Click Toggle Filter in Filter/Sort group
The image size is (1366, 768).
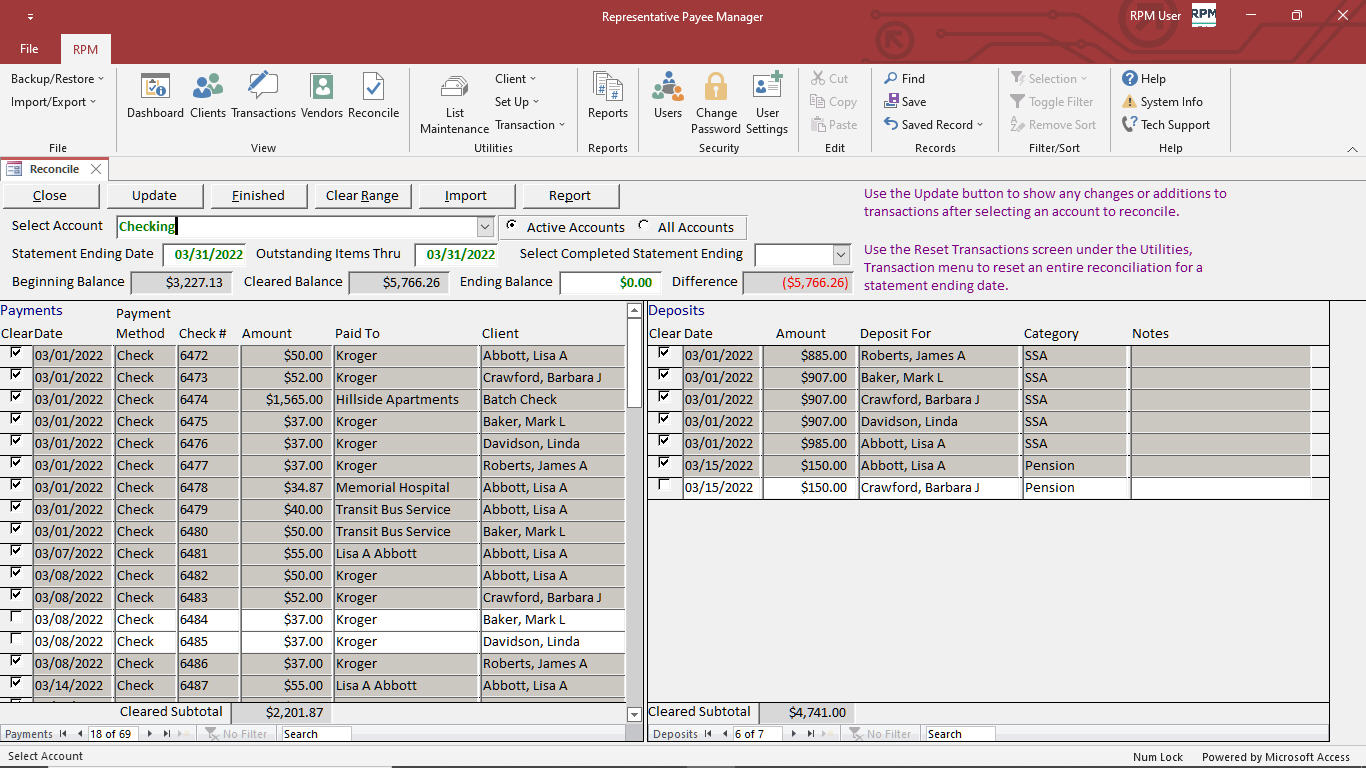(x=1051, y=102)
